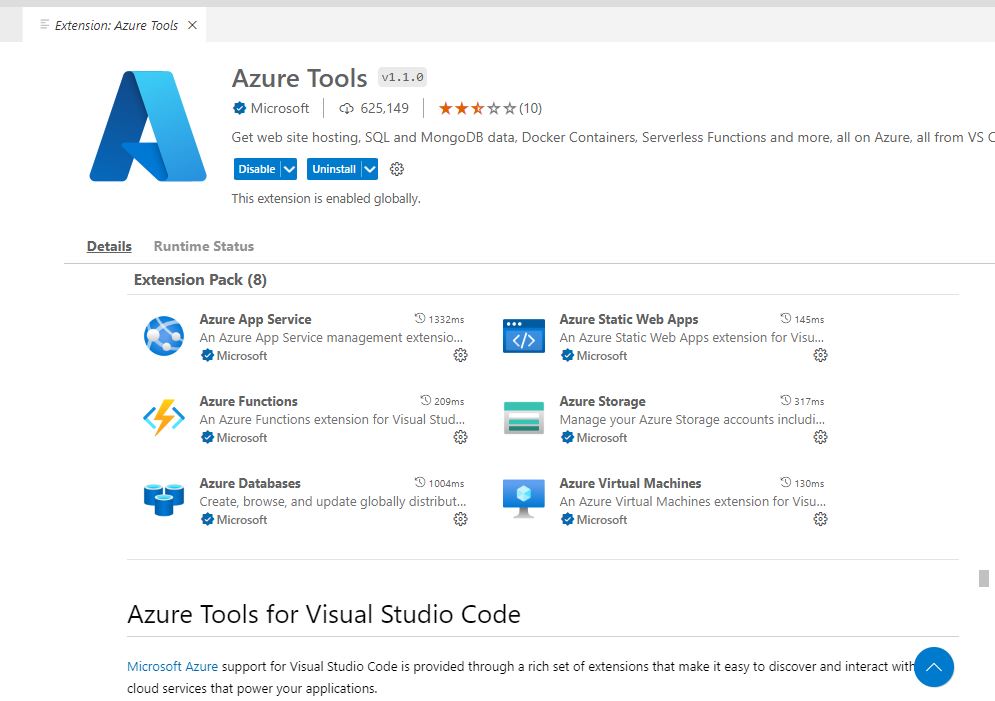The height and width of the screenshot is (701, 995).
Task: Switch to the Details tab
Action: 109,246
